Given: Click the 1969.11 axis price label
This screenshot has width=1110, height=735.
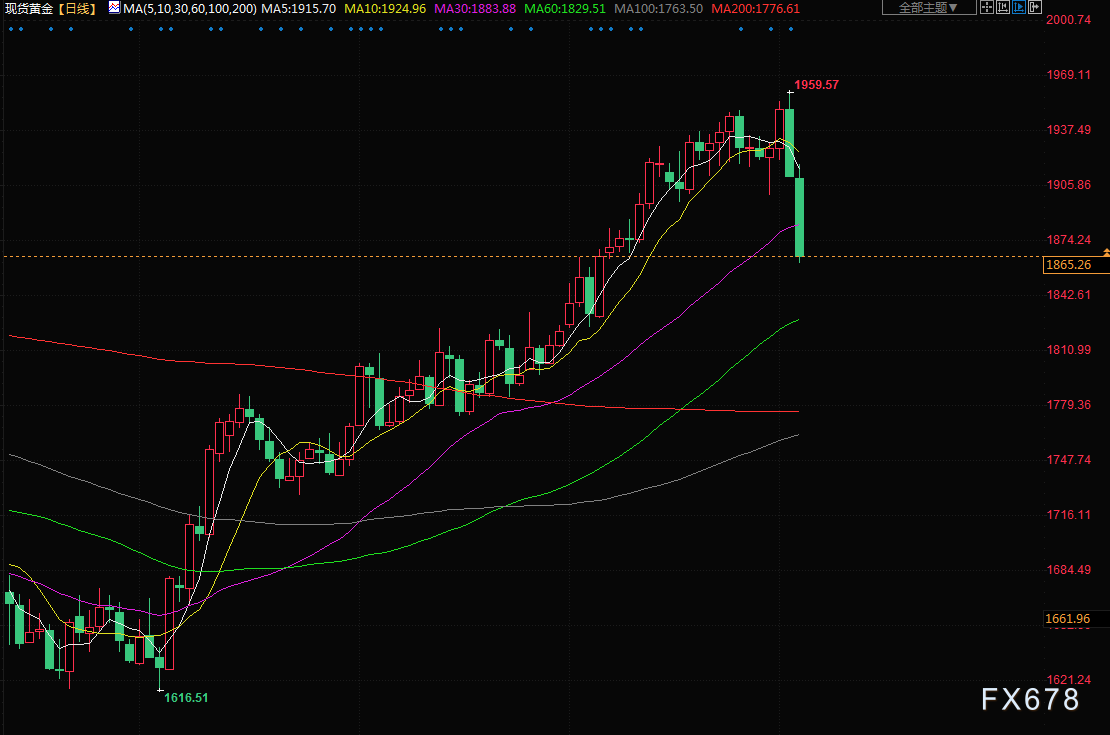Looking at the screenshot, I should coord(1068,75).
